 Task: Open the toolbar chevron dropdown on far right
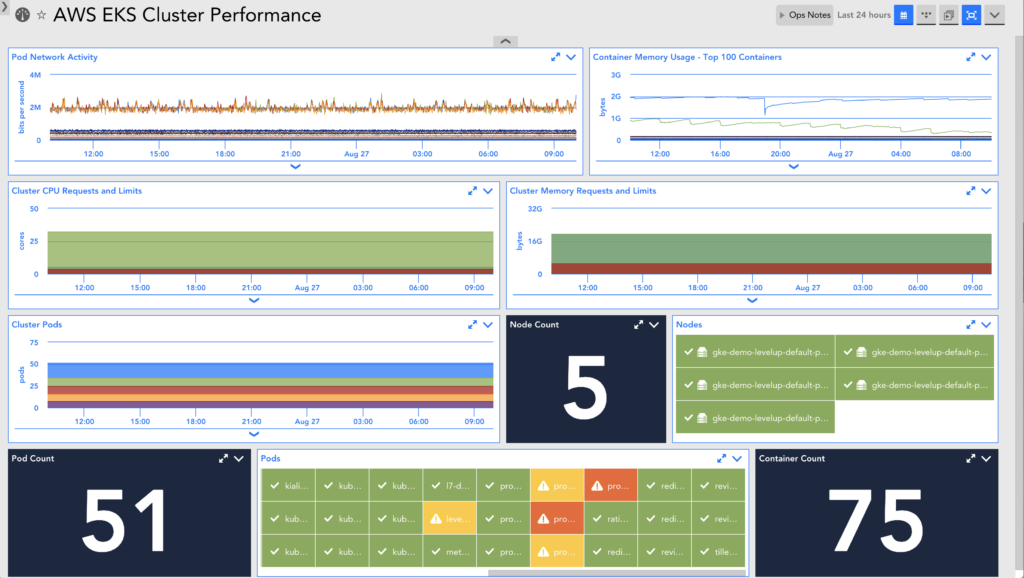click(x=994, y=15)
